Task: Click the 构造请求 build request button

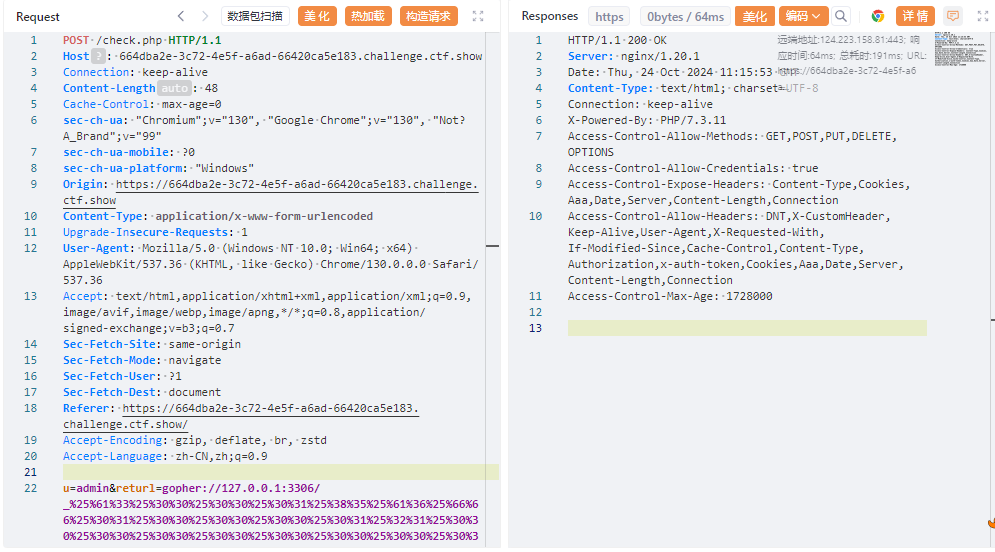Action: click(x=428, y=16)
